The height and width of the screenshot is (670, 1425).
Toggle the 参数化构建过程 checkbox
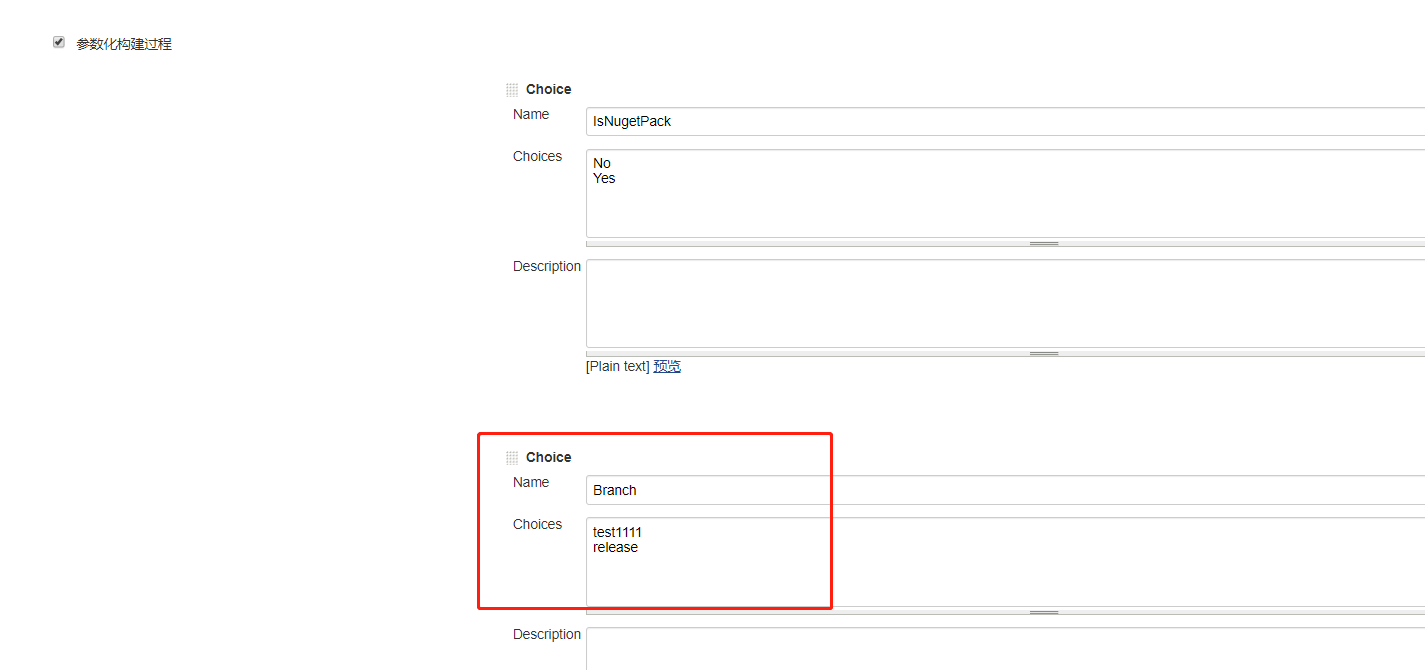[x=59, y=43]
